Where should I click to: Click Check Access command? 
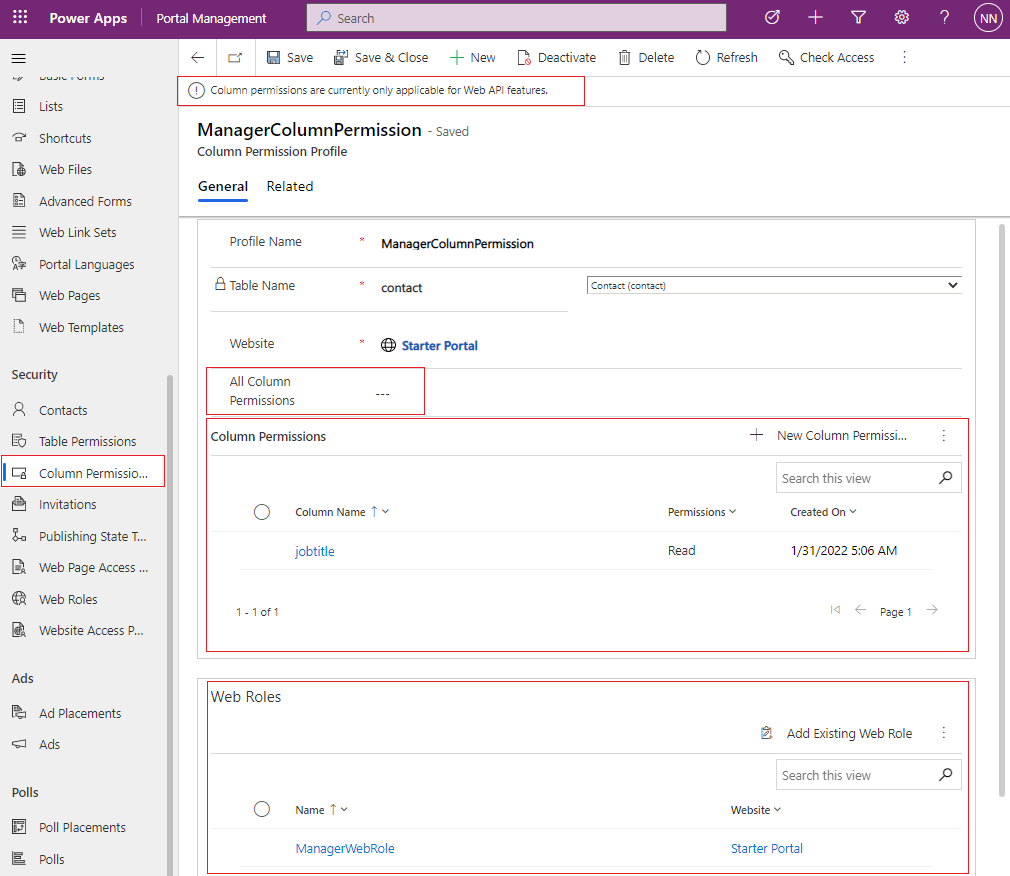tap(826, 57)
